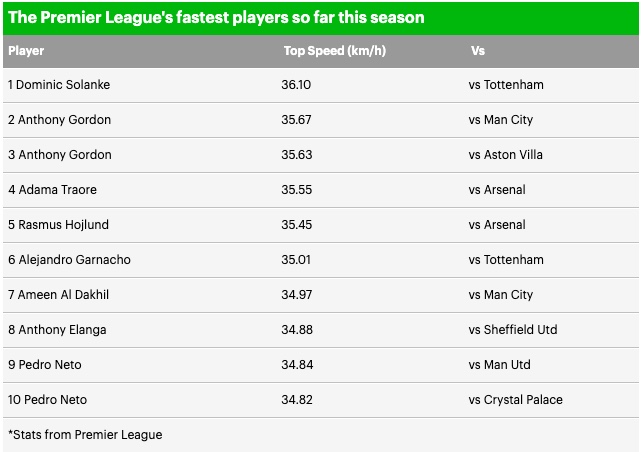Select Rasmus Hojlund in the table
641x452 pixels.
tap(58, 225)
